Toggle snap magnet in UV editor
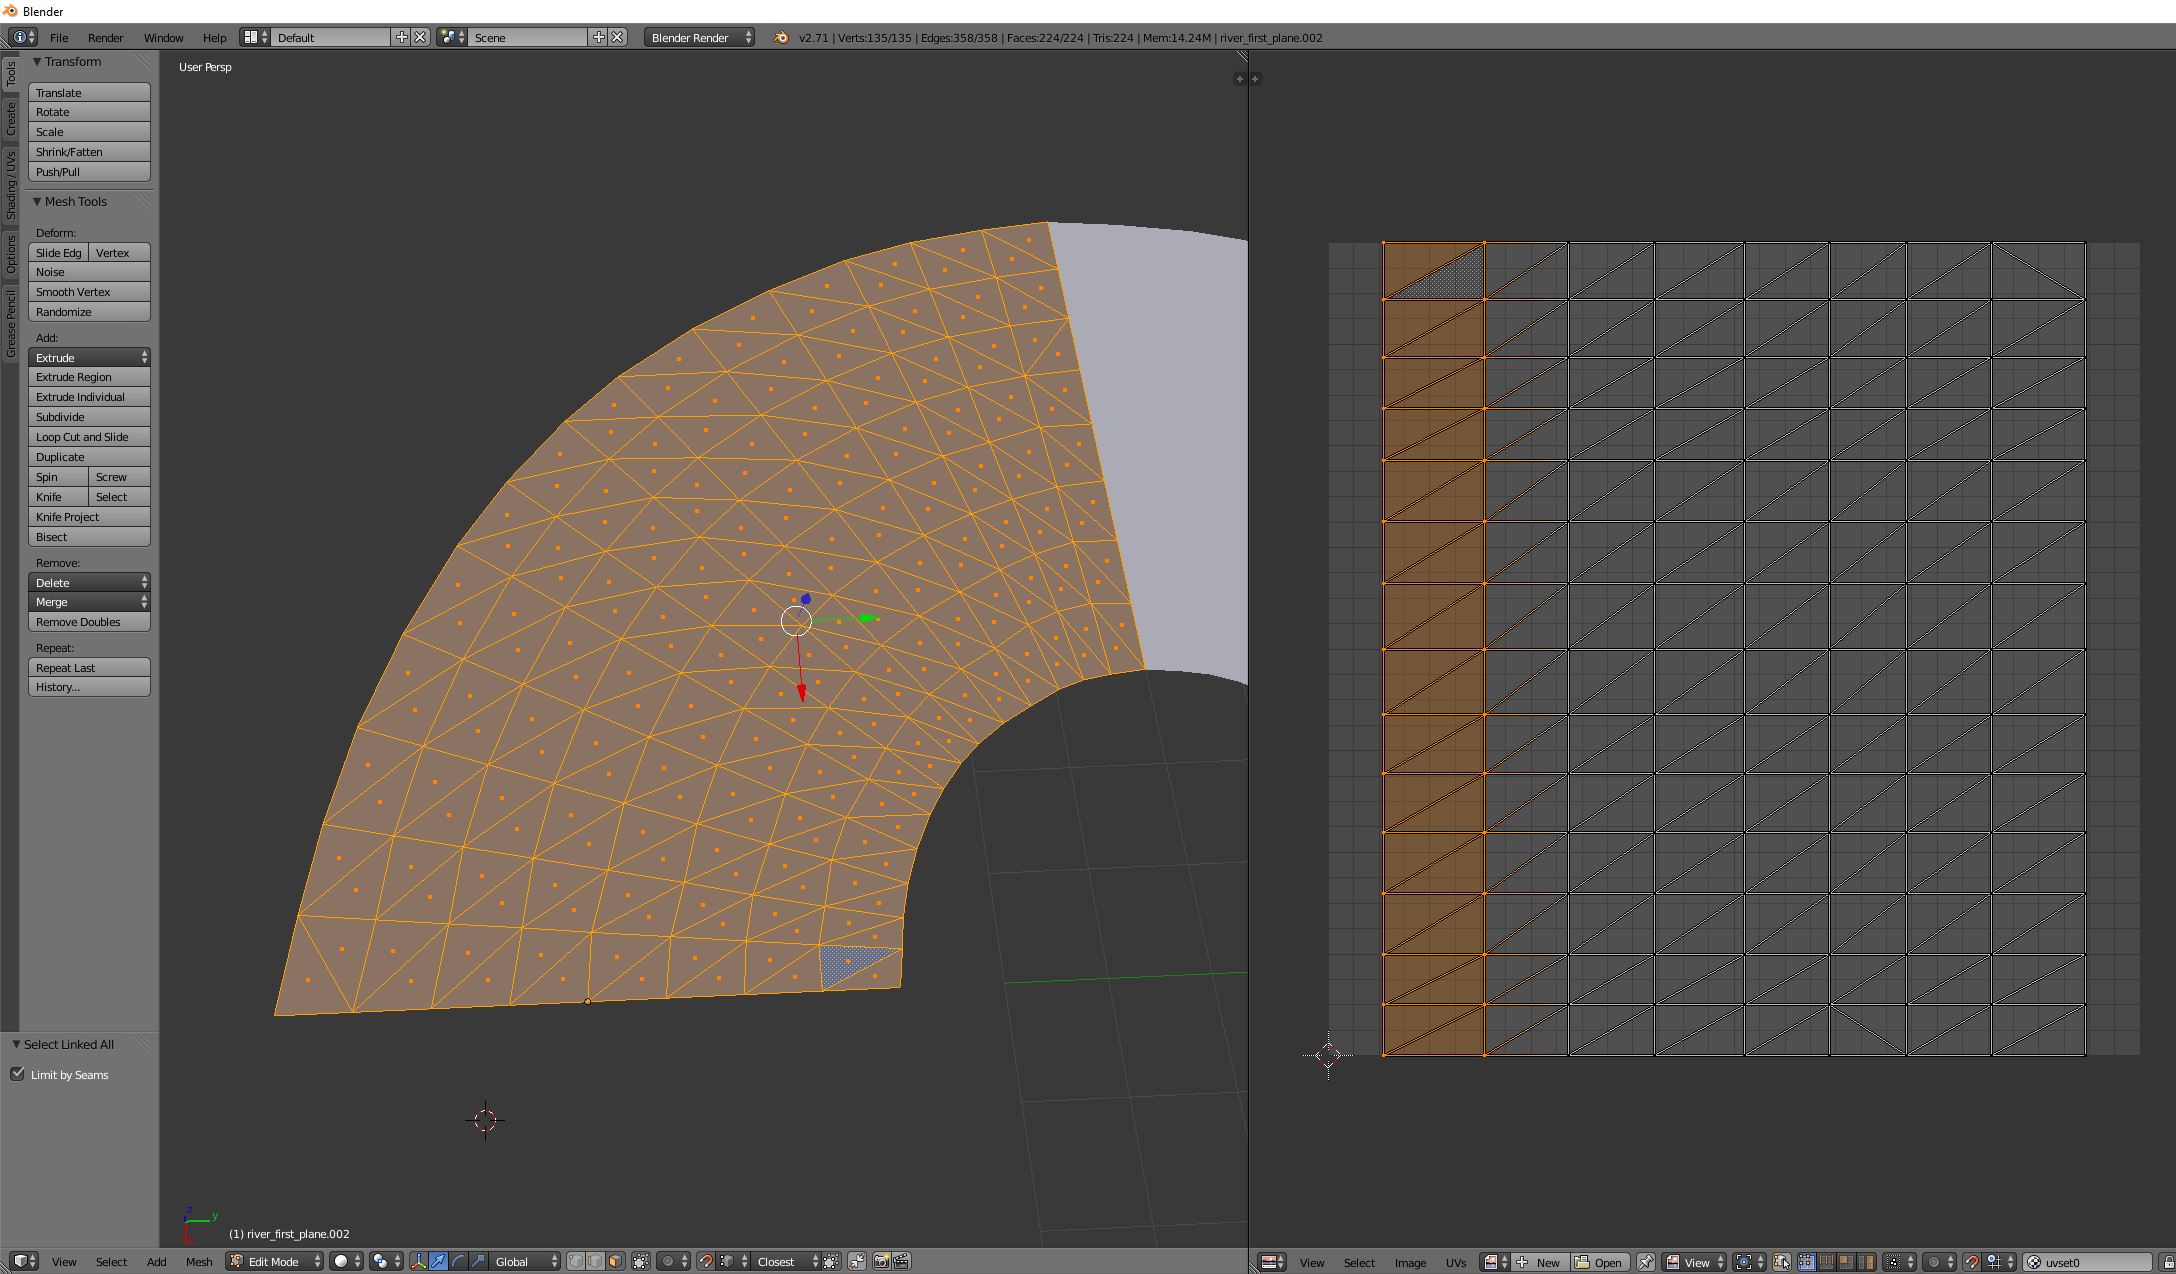This screenshot has width=2176, height=1274. point(1972,1262)
